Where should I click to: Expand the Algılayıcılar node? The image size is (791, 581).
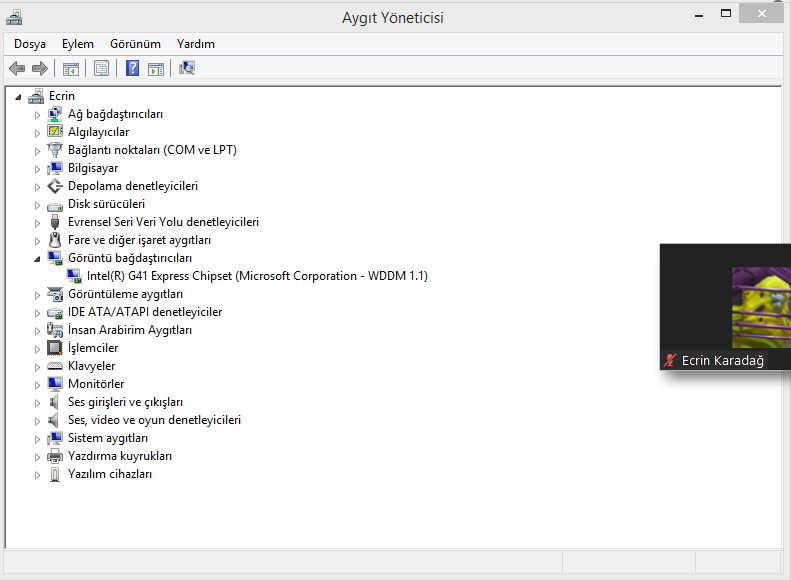(x=37, y=133)
